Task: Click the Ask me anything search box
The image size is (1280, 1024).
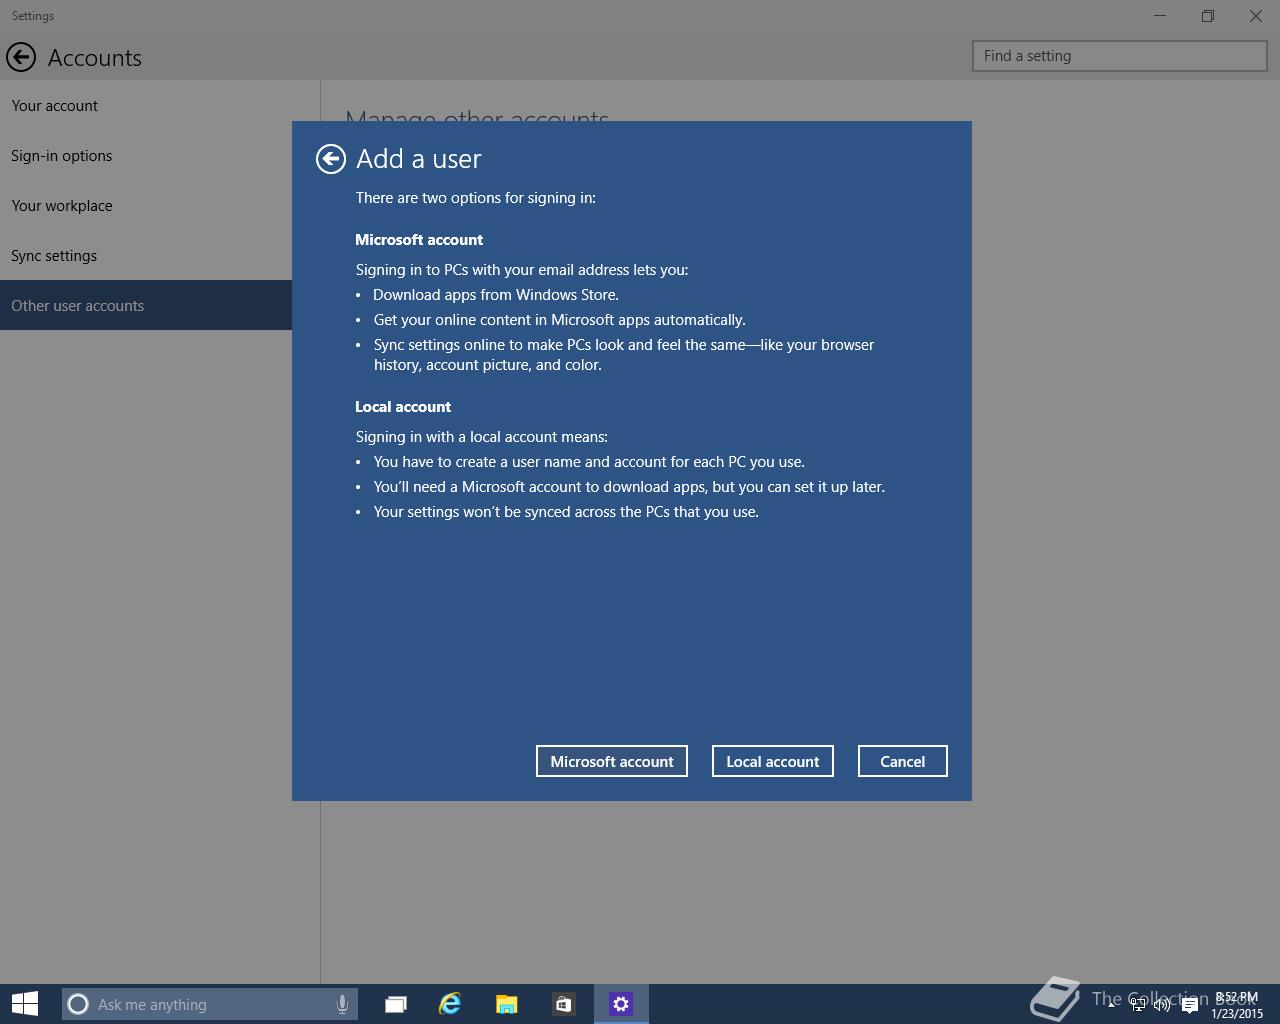Action: click(210, 1004)
